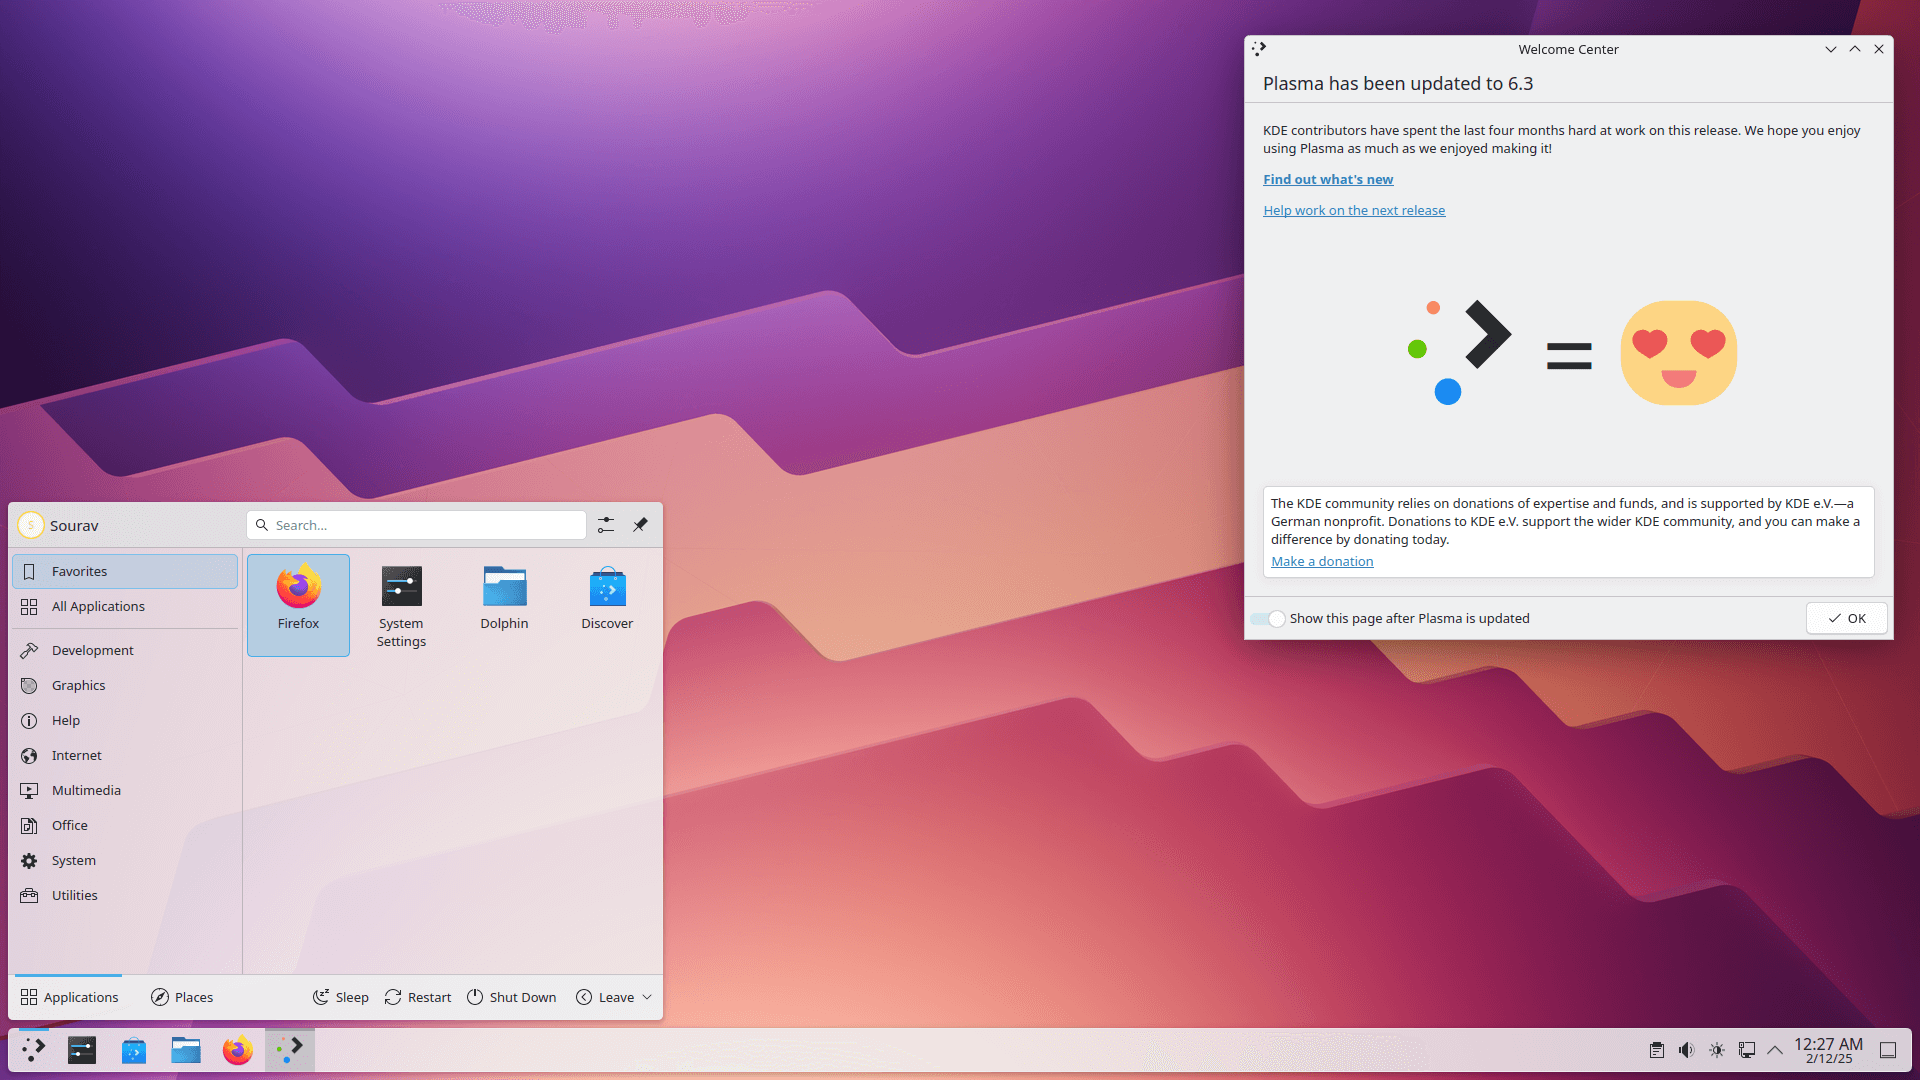Click the OK button in Welcome Center
Screen dimensions: 1920x1080
coord(1845,617)
